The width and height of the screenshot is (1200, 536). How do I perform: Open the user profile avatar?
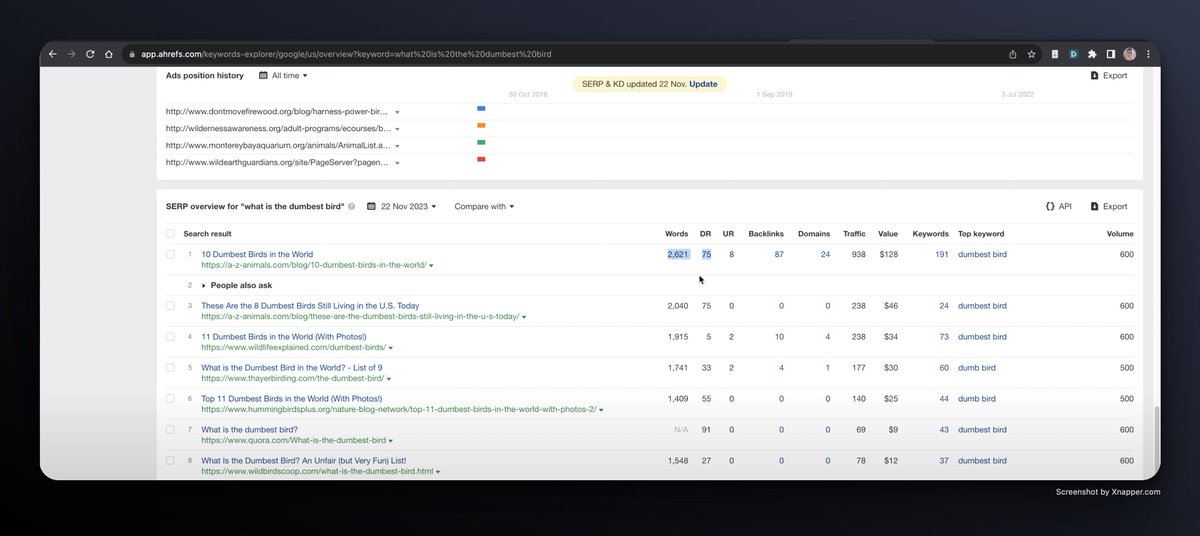point(1130,54)
